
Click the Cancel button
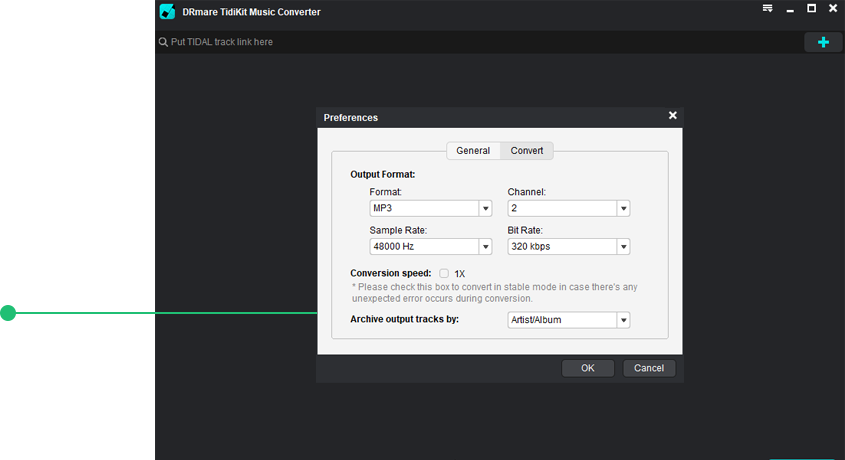click(649, 368)
